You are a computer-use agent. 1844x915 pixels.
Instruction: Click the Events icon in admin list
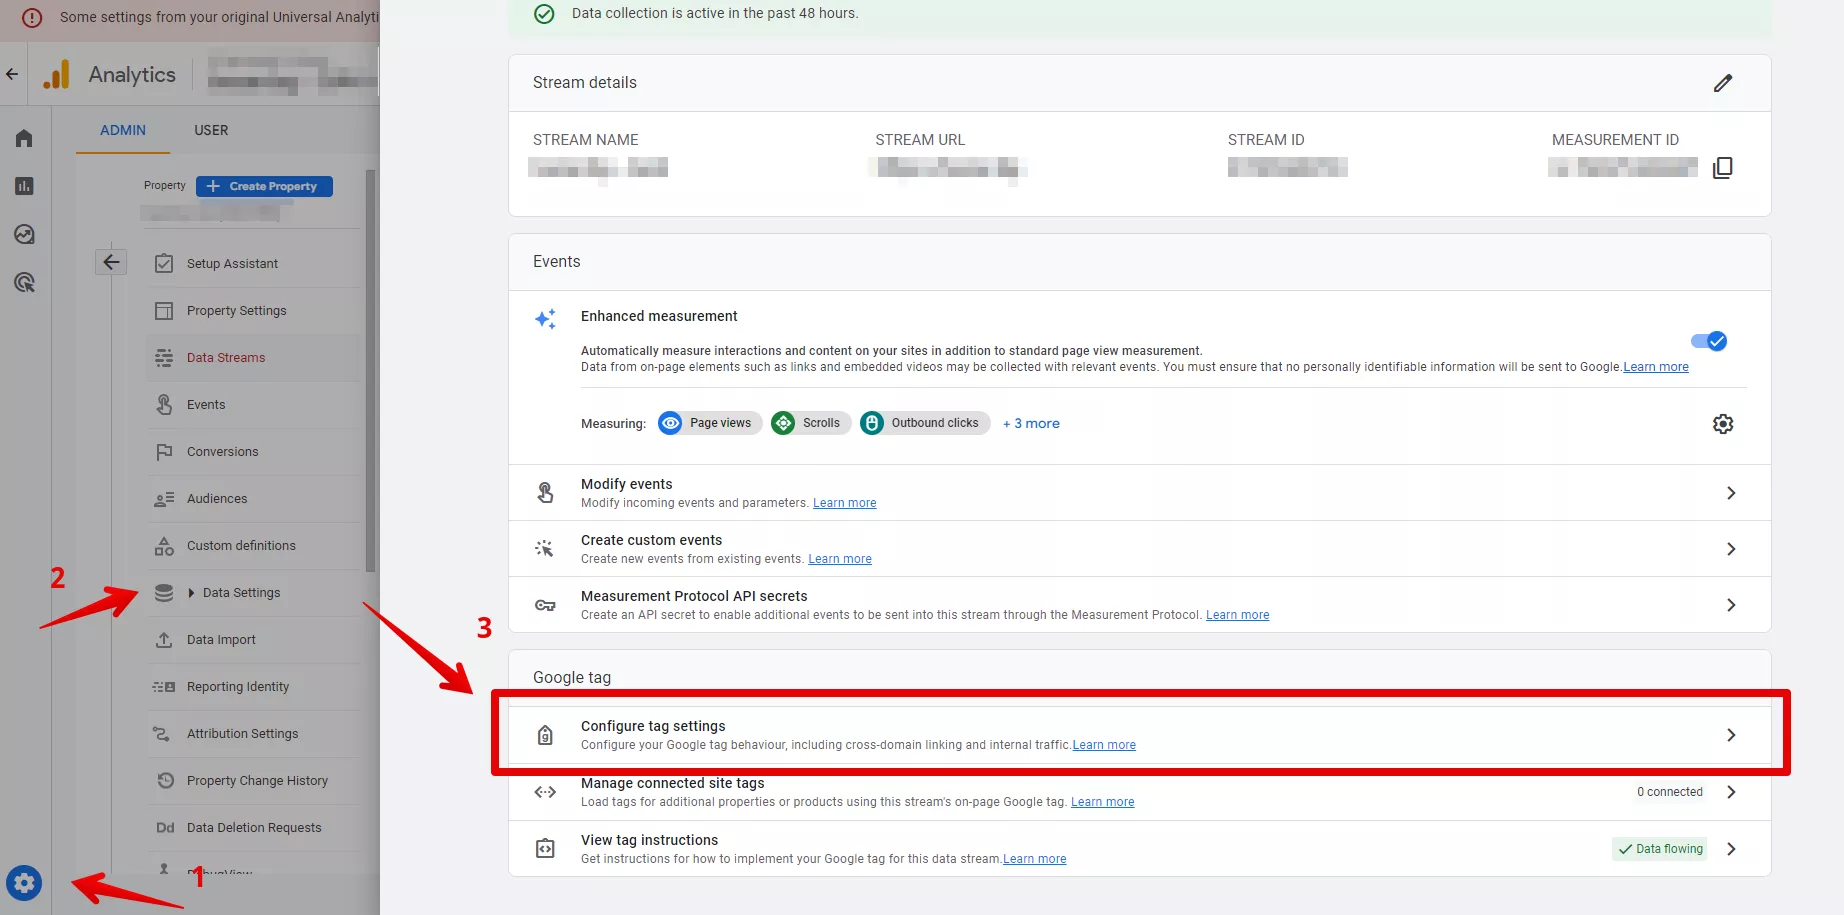164,404
